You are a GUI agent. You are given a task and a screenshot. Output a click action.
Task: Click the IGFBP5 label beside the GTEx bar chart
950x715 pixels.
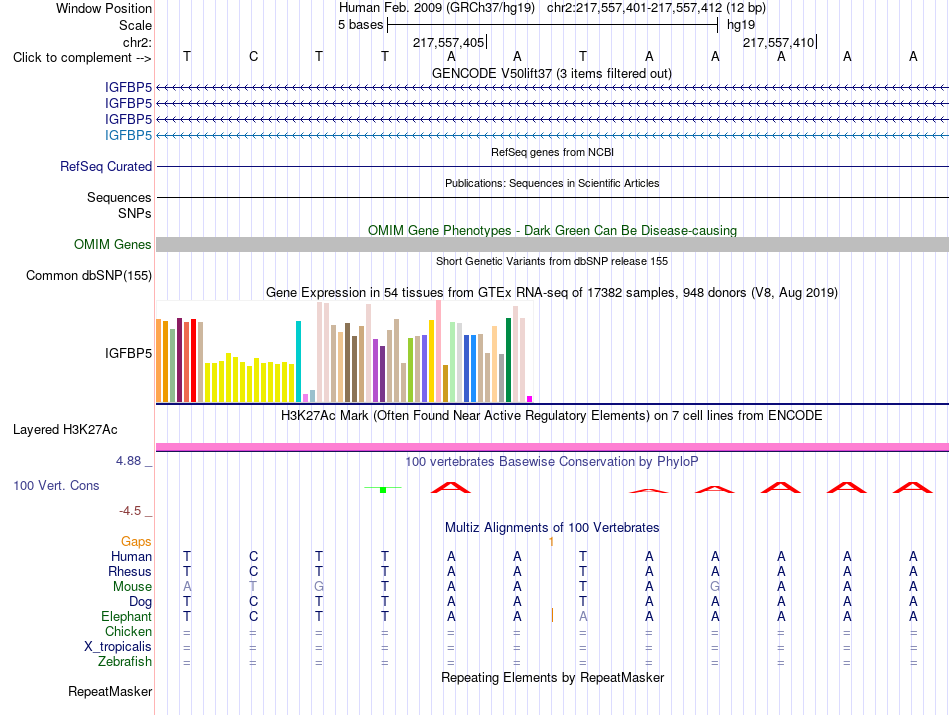click(128, 353)
